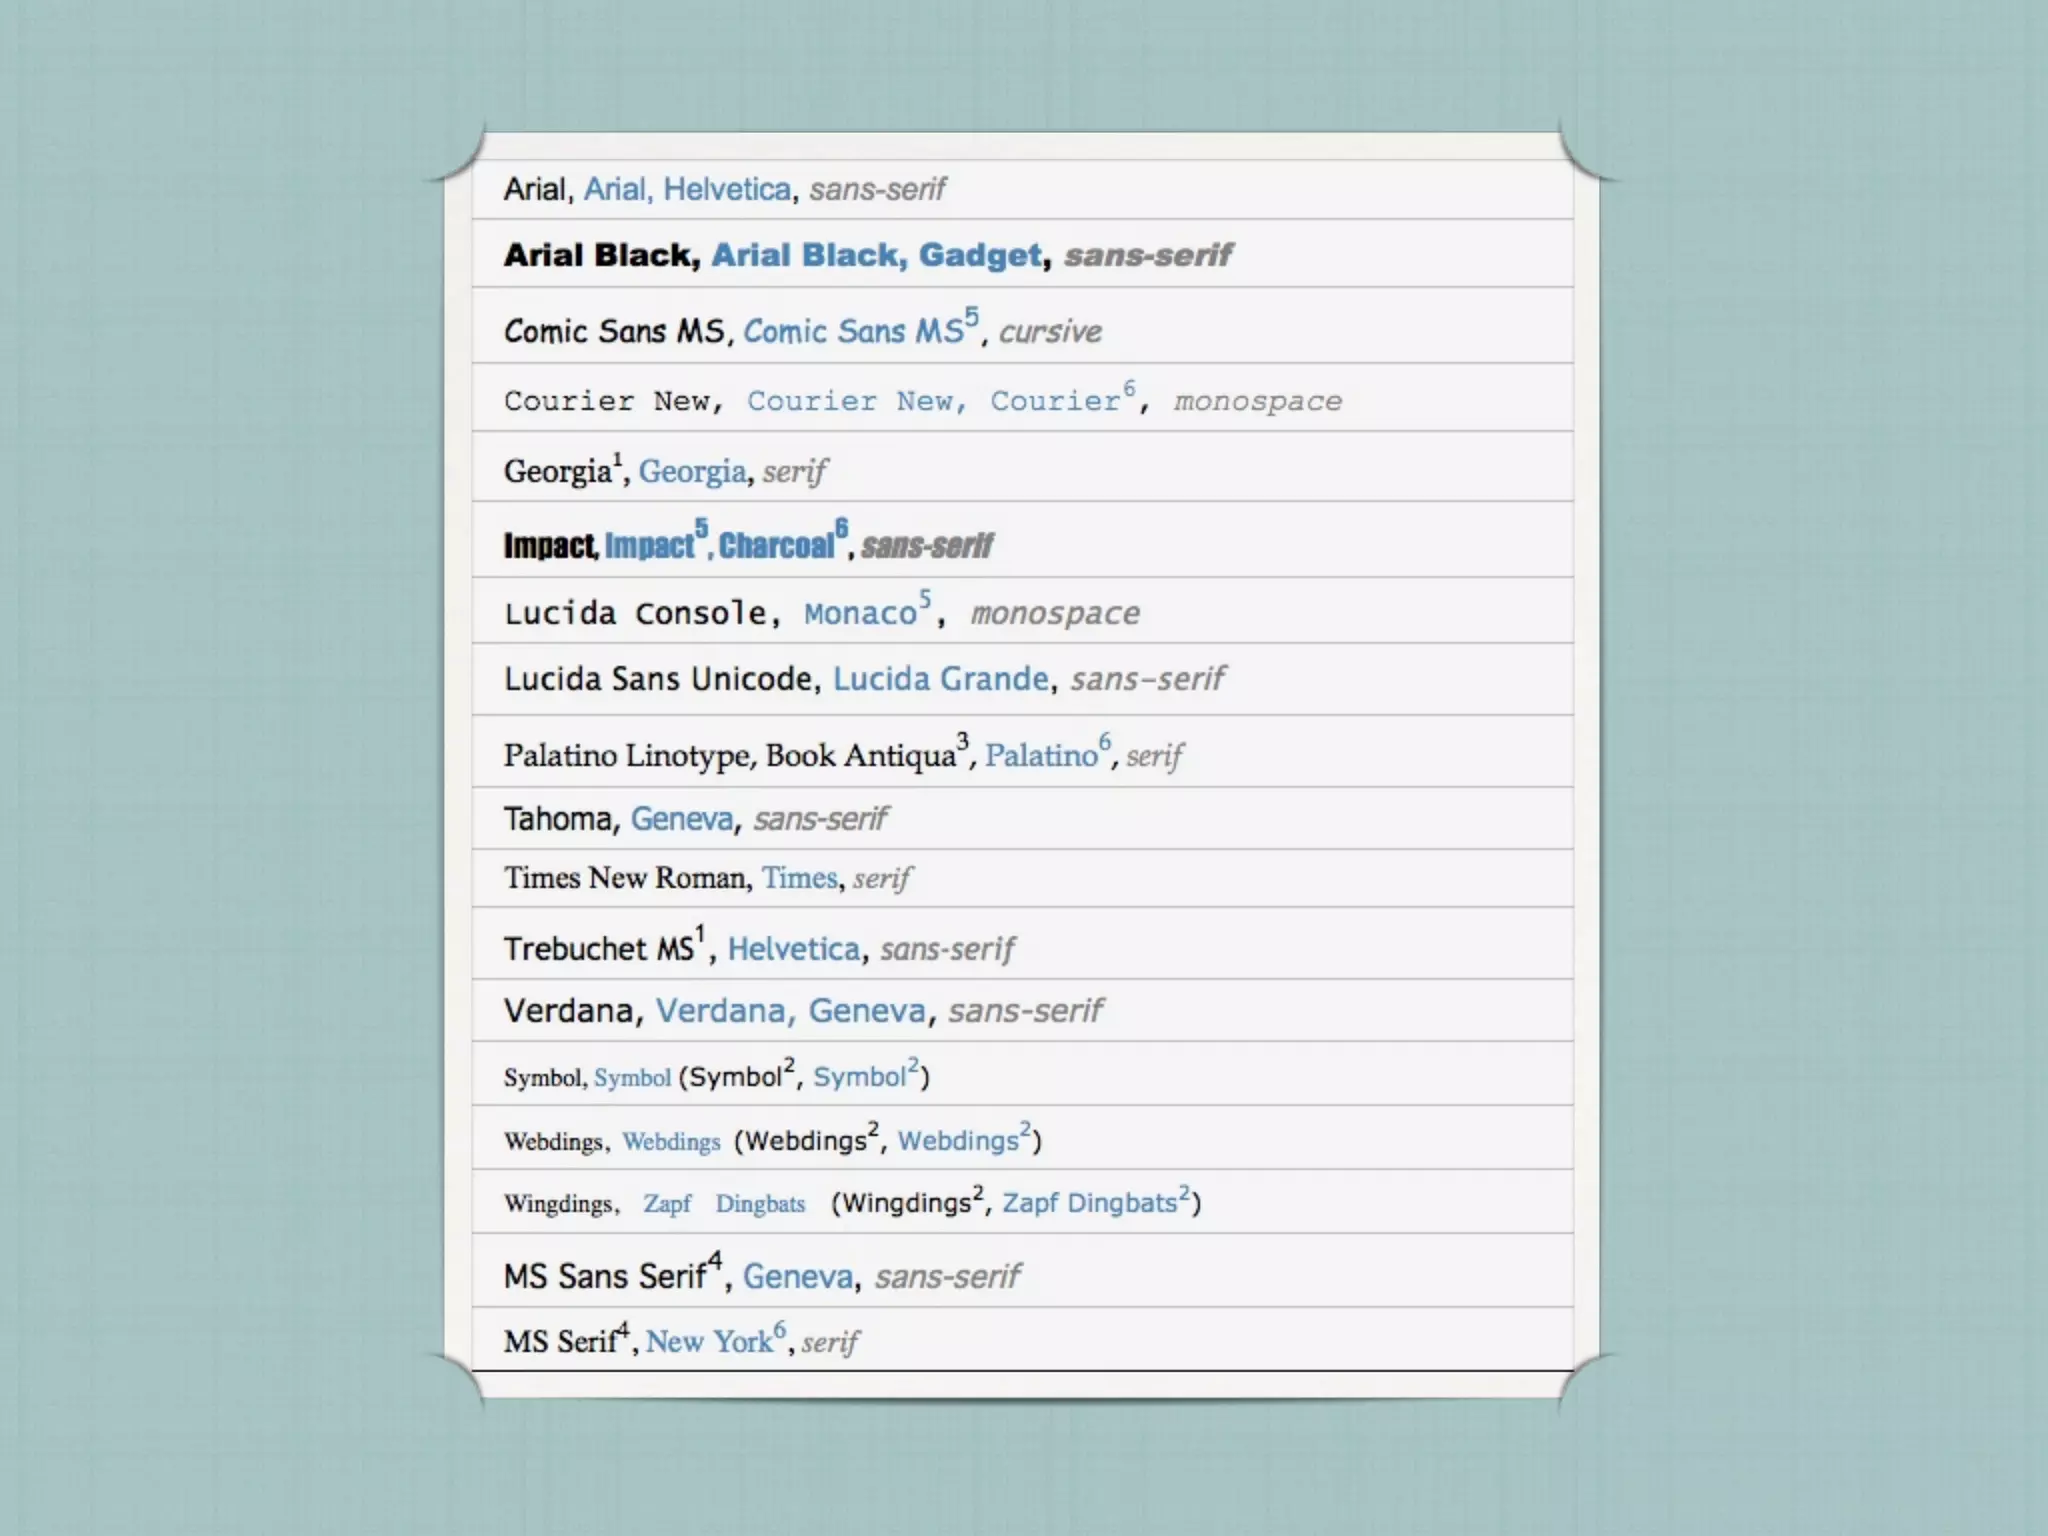The width and height of the screenshot is (2048, 1536).
Task: Click the "Lucida Sans Unicode" font name
Action: (658, 679)
